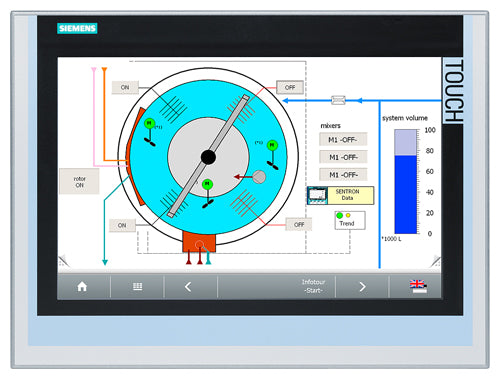Click the system volume level bar
The width and height of the screenshot is (500, 379).
coord(406,182)
